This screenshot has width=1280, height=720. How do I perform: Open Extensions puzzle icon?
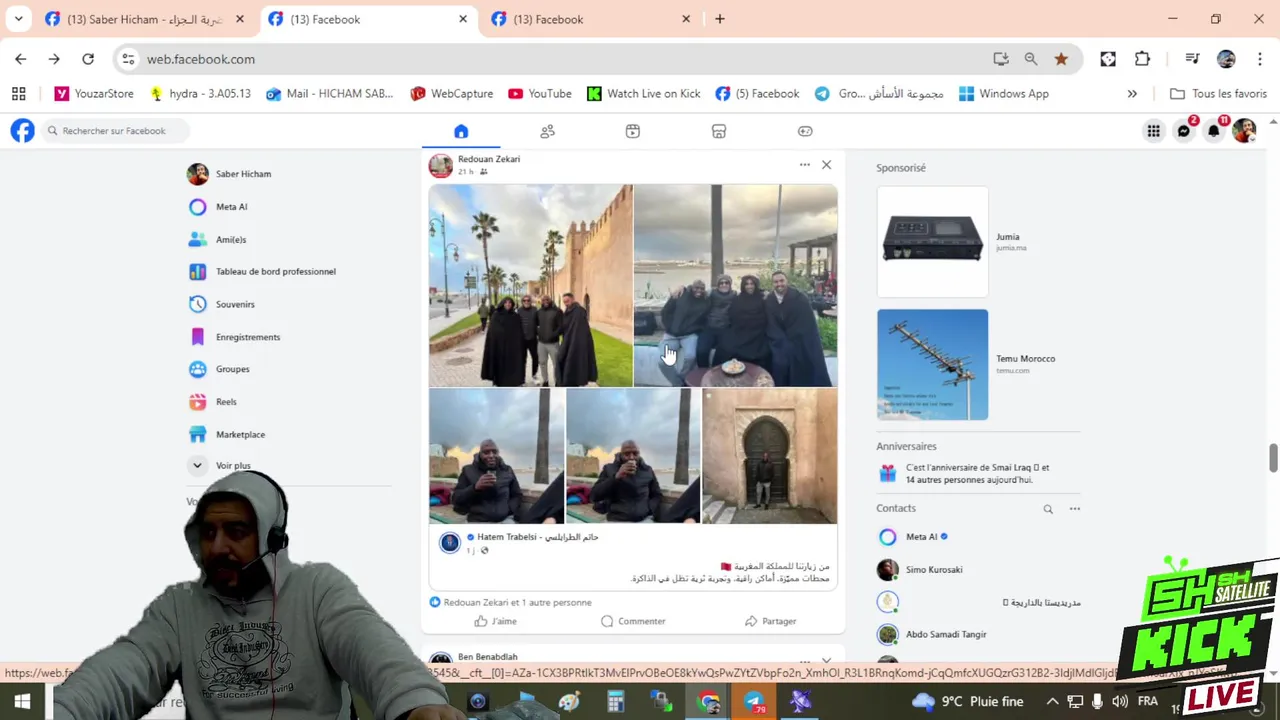1143,59
